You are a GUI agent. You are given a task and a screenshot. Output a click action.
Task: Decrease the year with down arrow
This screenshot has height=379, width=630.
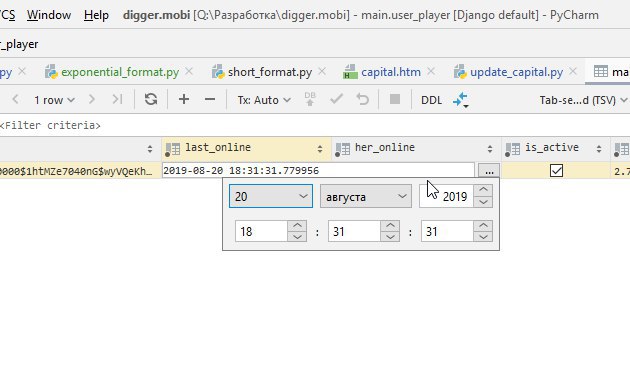click(483, 202)
